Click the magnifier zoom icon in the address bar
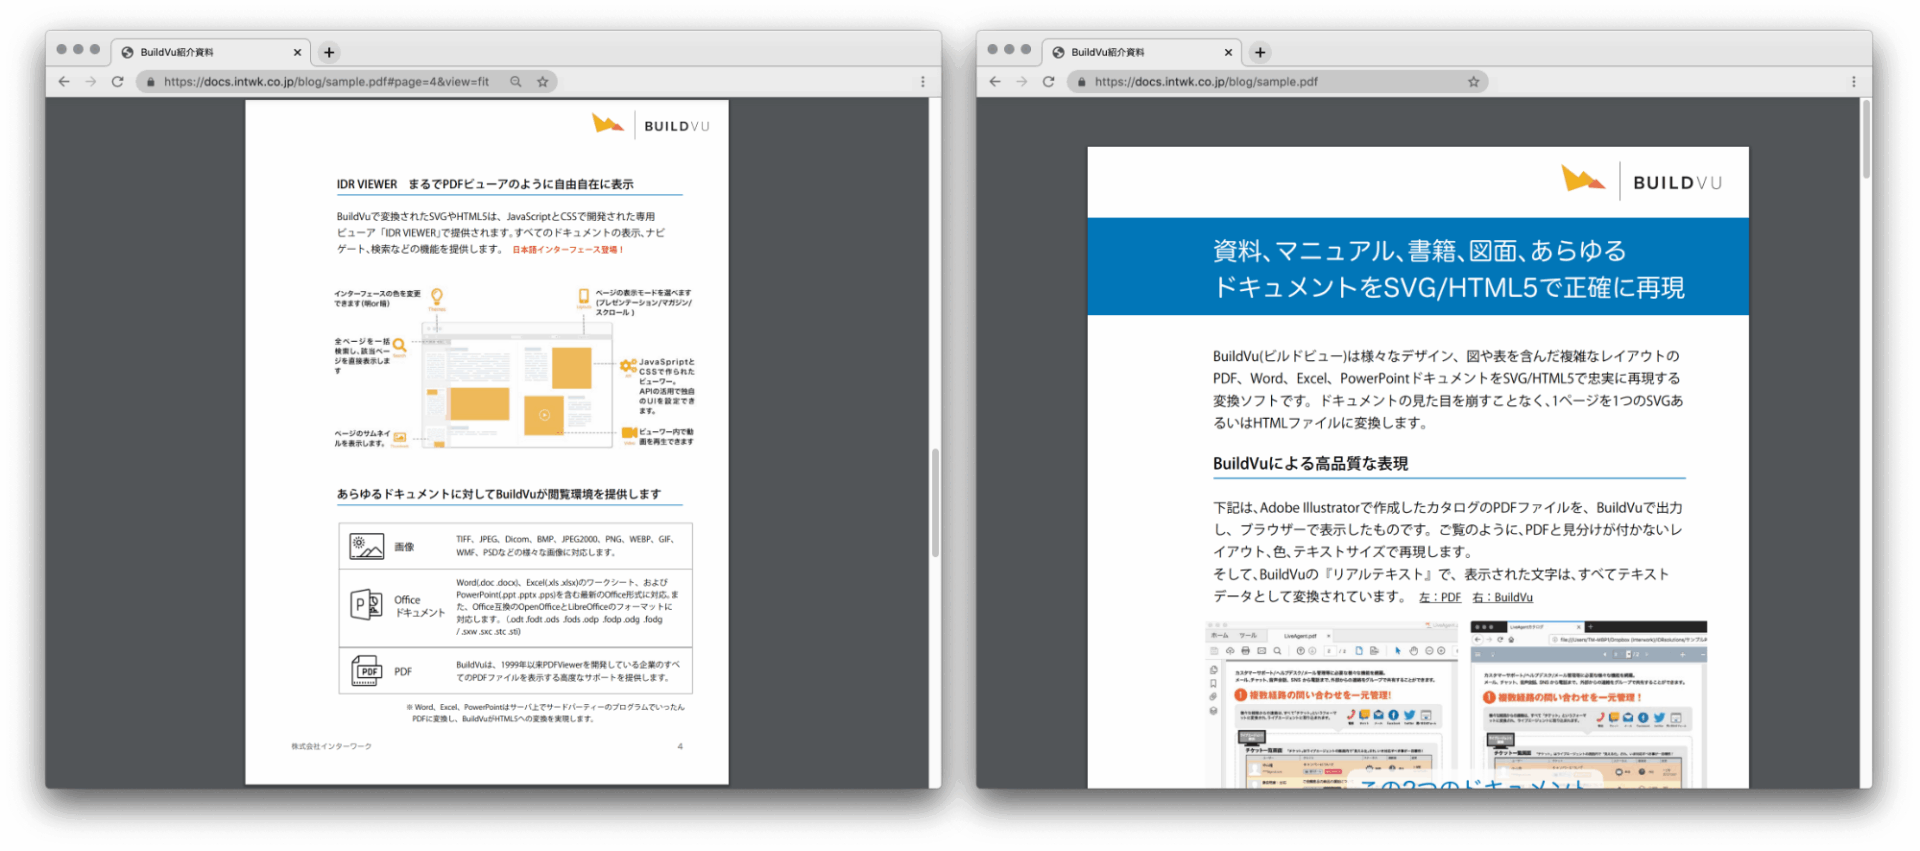 (x=516, y=82)
